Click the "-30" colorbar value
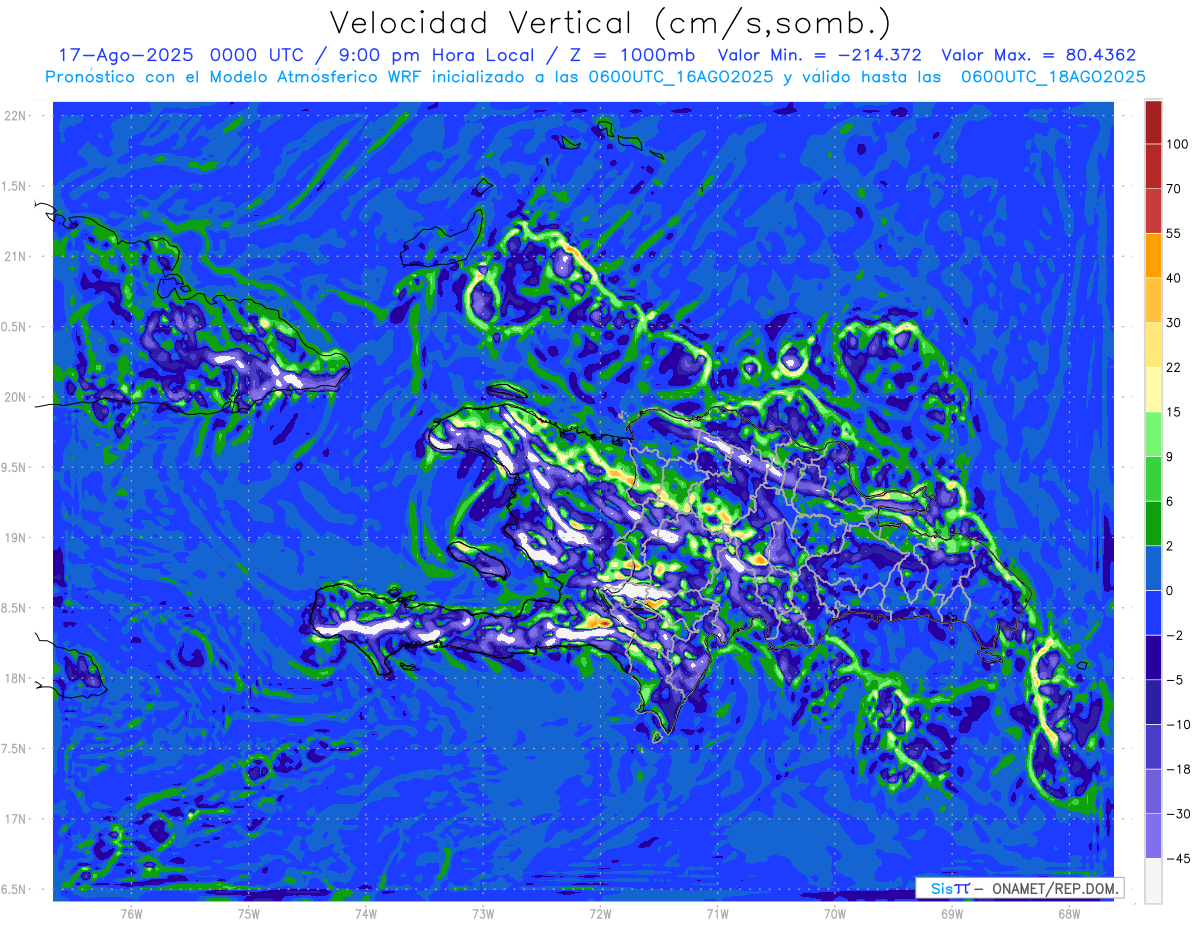The width and height of the screenshot is (1200, 927). tap(1177, 814)
